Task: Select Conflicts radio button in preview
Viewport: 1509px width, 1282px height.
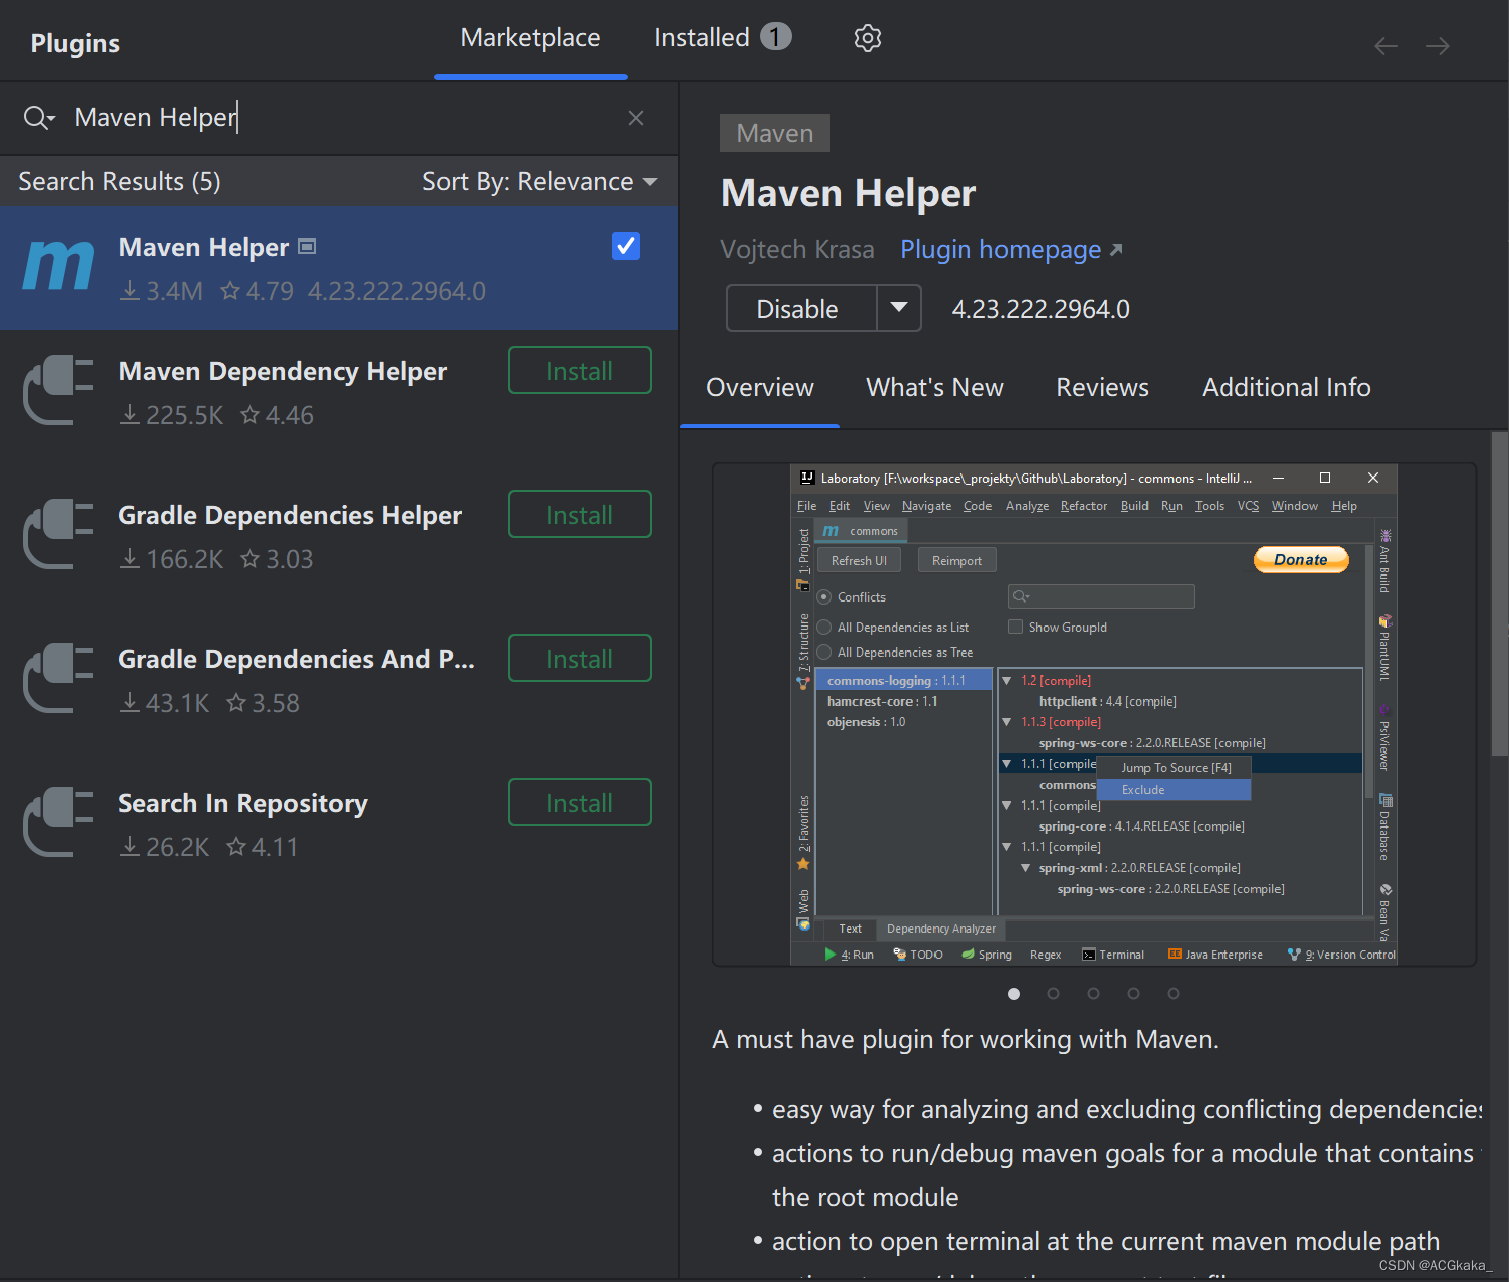Action: (825, 597)
